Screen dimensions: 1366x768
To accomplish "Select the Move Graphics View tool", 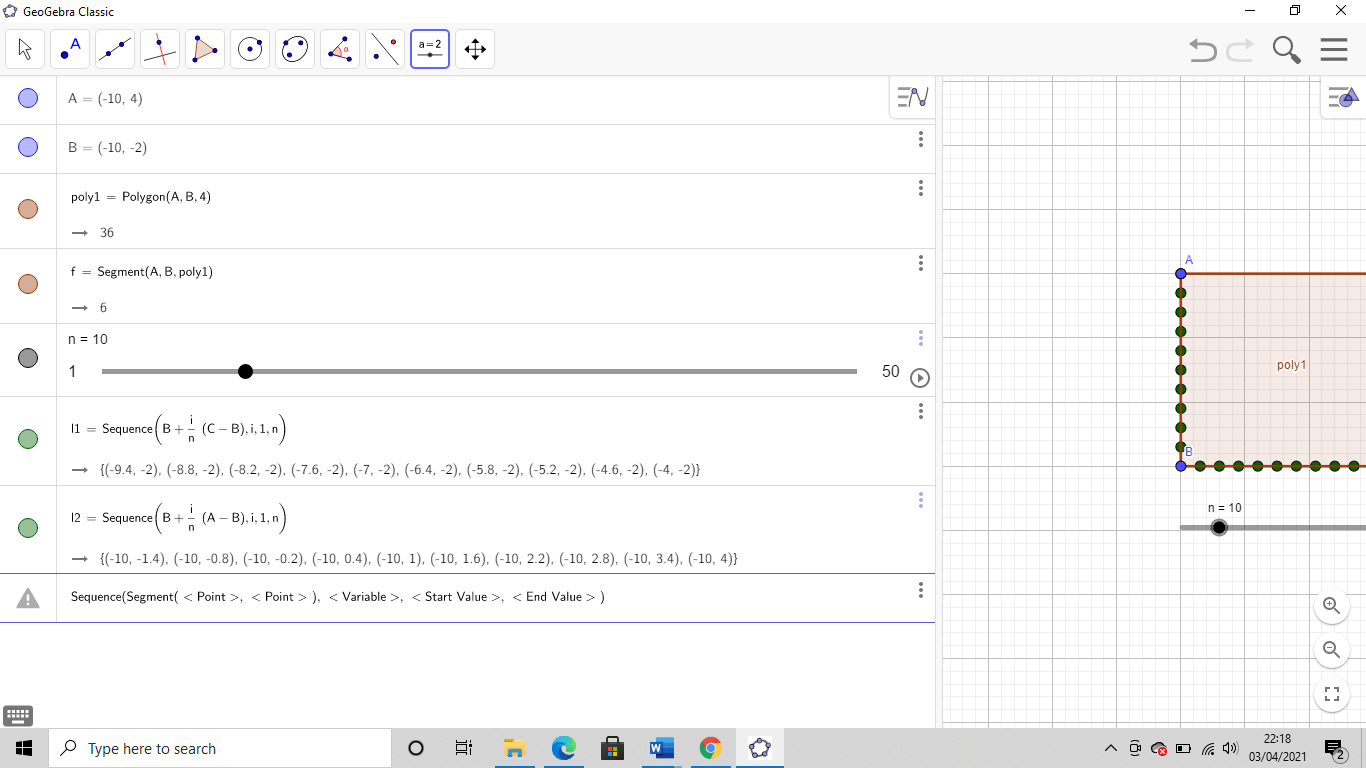I will click(x=474, y=48).
